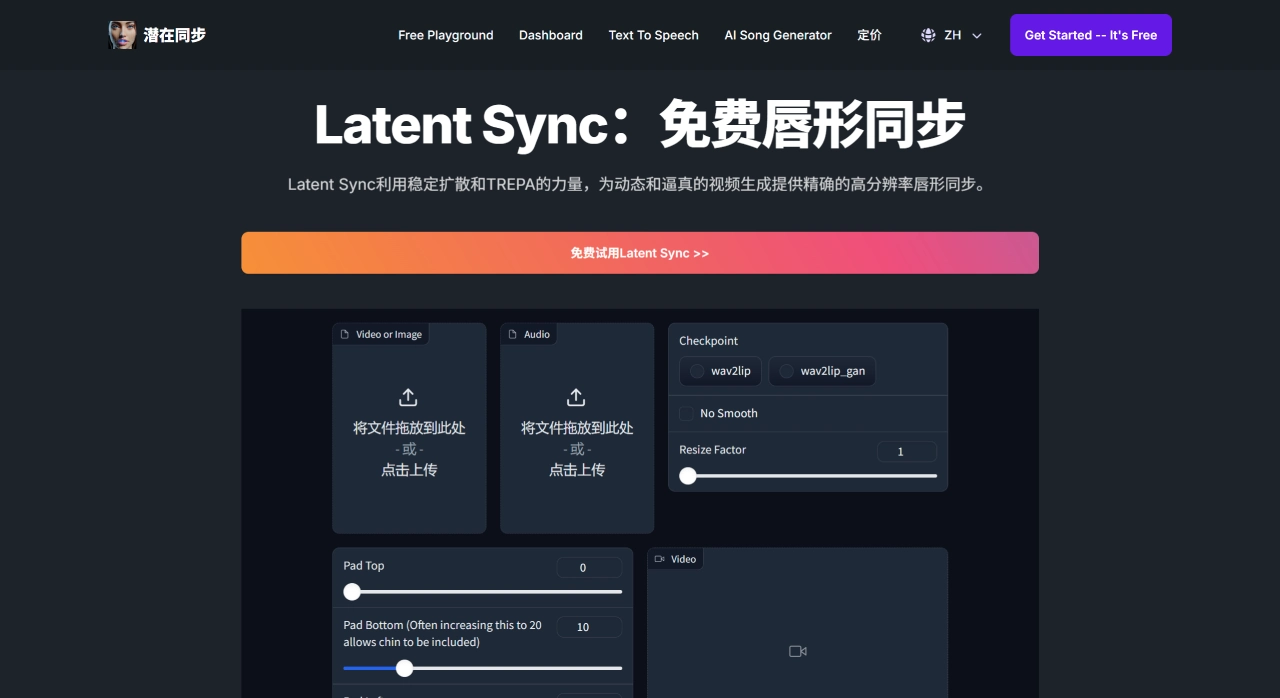Image resolution: width=1280 pixels, height=698 pixels.
Task: Go to Dashboard in the navigation
Action: pos(551,35)
